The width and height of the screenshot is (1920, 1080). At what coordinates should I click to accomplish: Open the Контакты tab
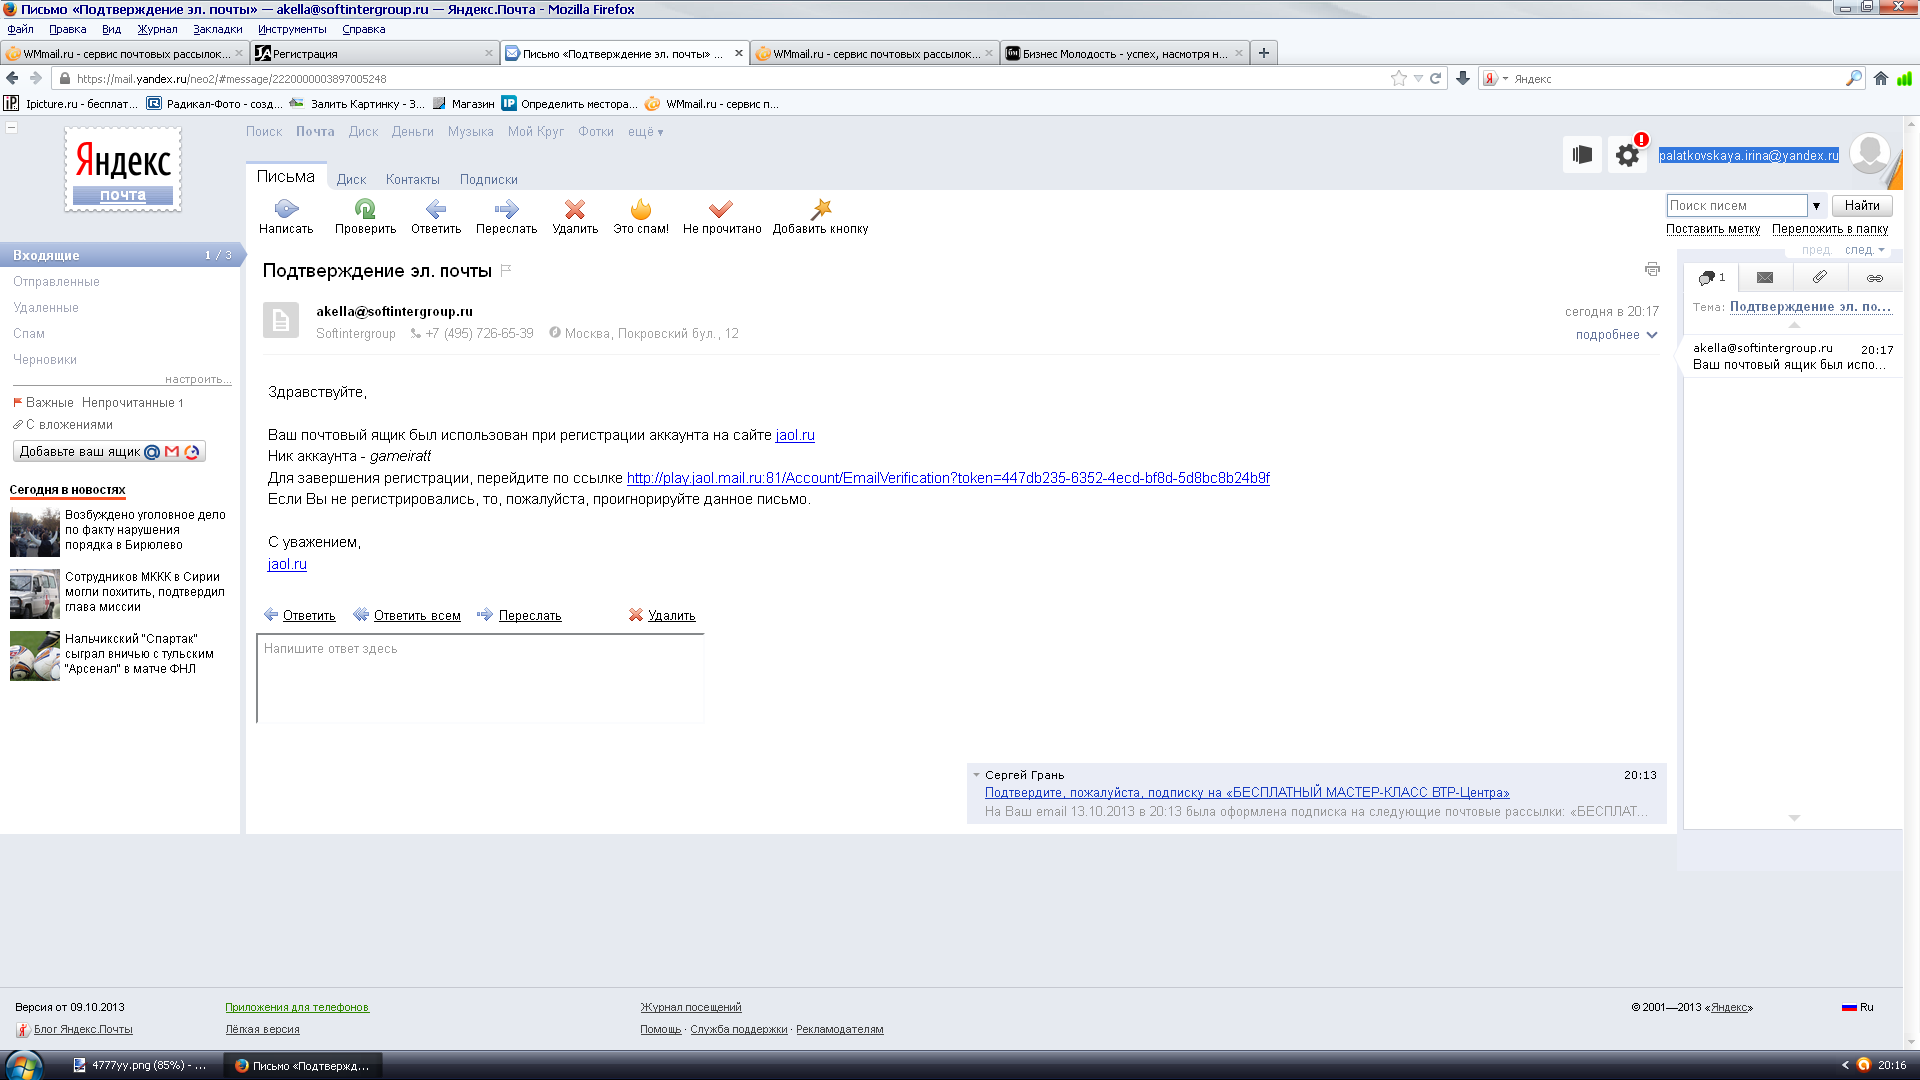[x=413, y=180]
